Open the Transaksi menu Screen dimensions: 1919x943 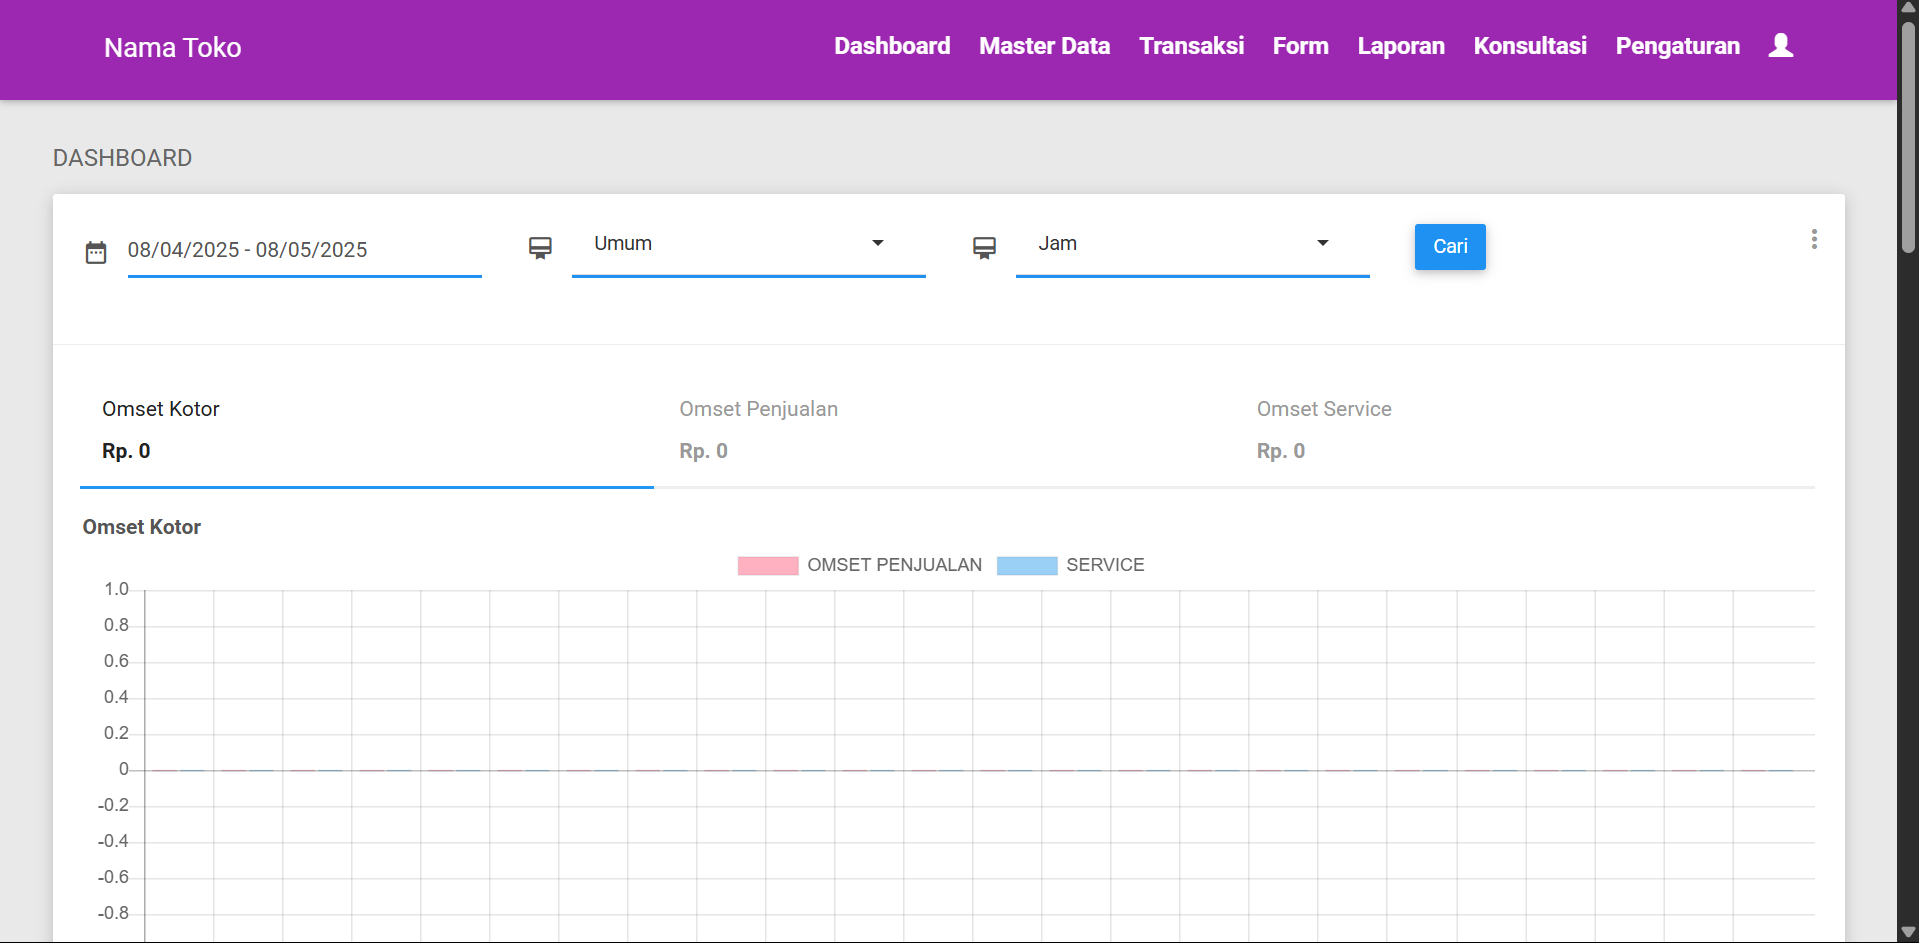(x=1191, y=46)
